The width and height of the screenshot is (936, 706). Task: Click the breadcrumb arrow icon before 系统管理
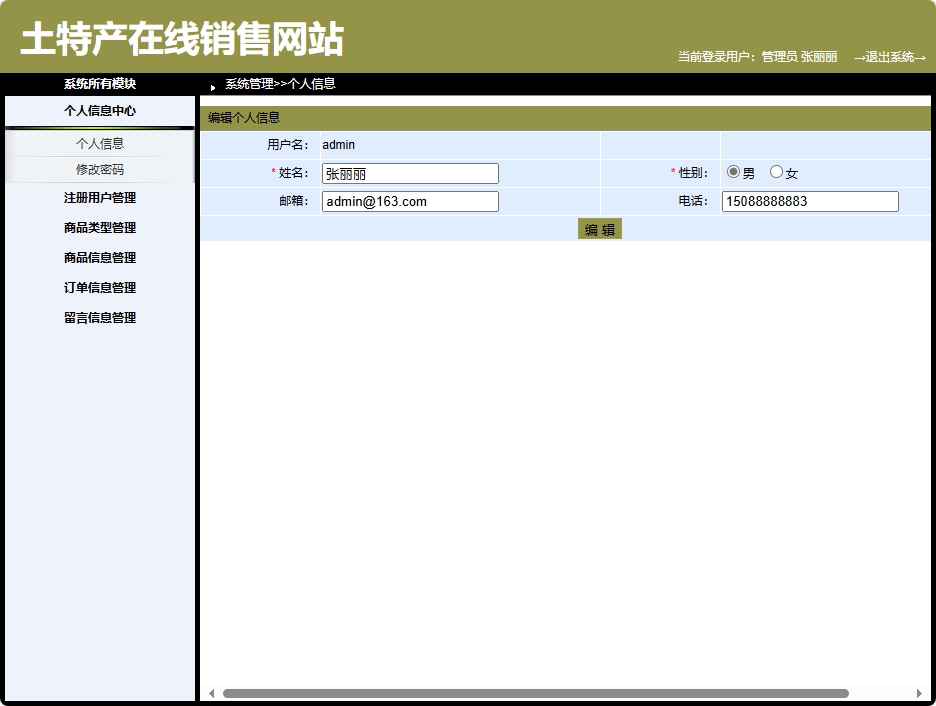coord(211,85)
